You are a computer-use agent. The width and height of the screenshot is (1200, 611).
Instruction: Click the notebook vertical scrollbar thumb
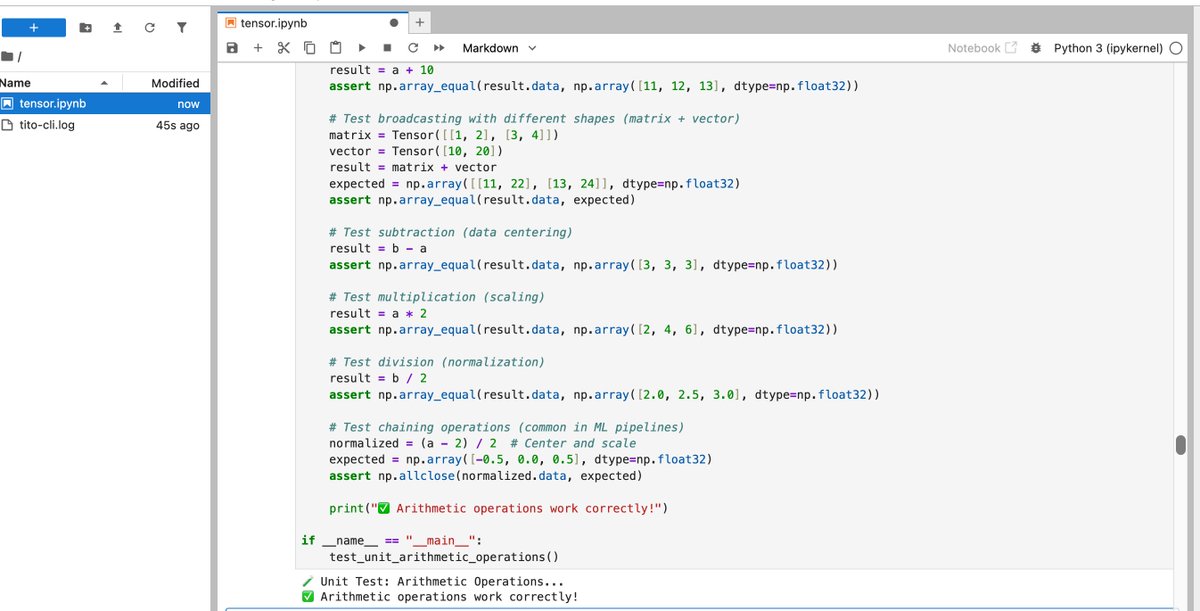tap(1180, 445)
